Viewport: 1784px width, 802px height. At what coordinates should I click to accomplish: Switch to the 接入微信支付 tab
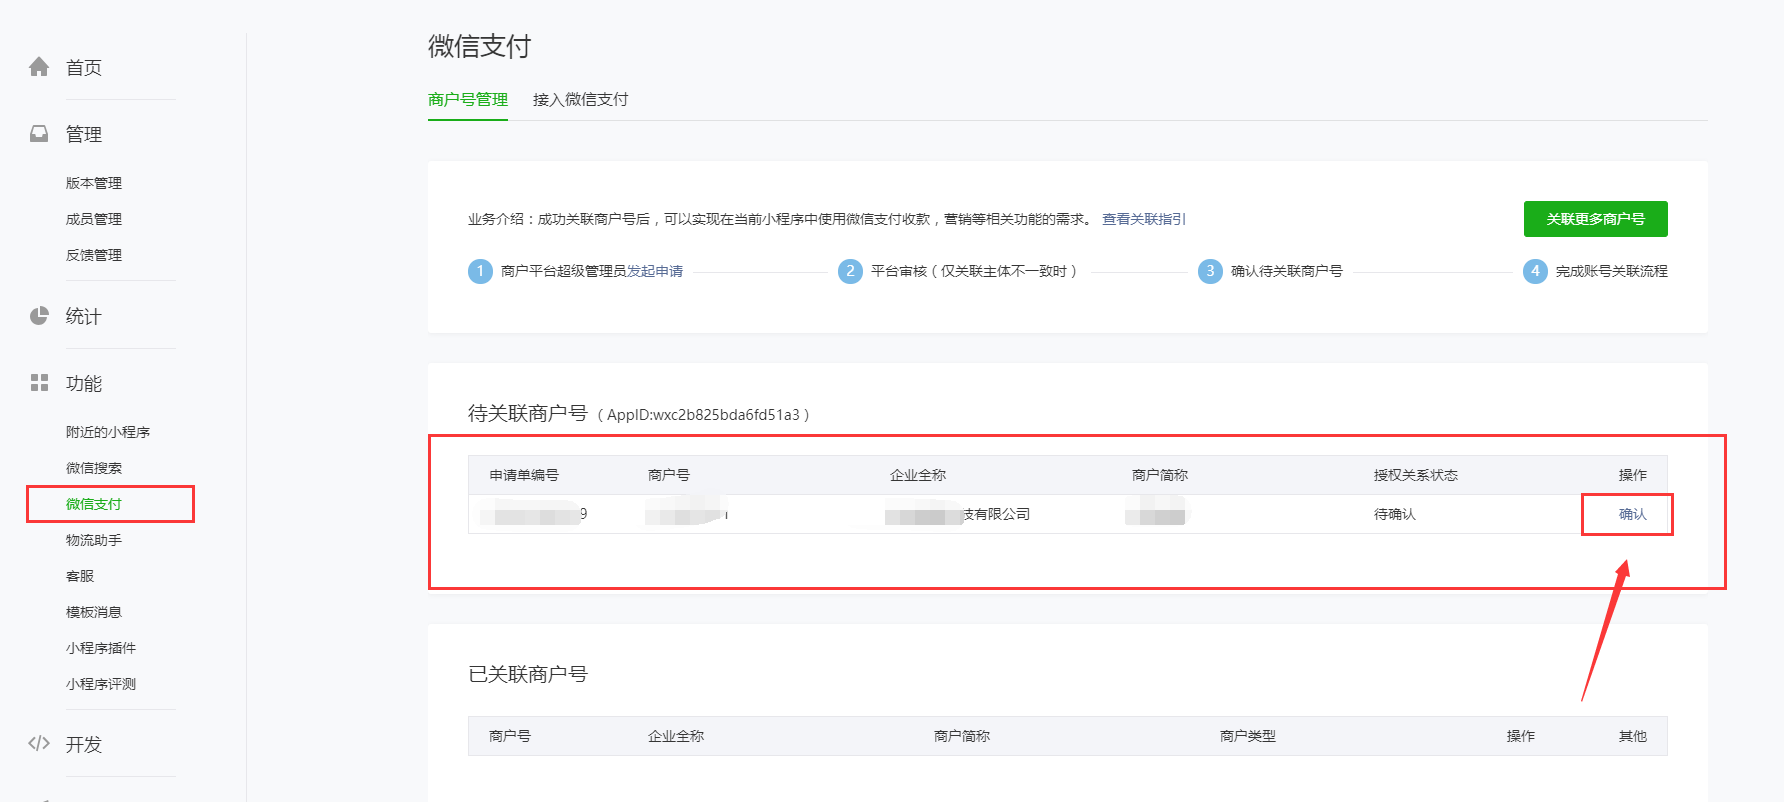(581, 99)
